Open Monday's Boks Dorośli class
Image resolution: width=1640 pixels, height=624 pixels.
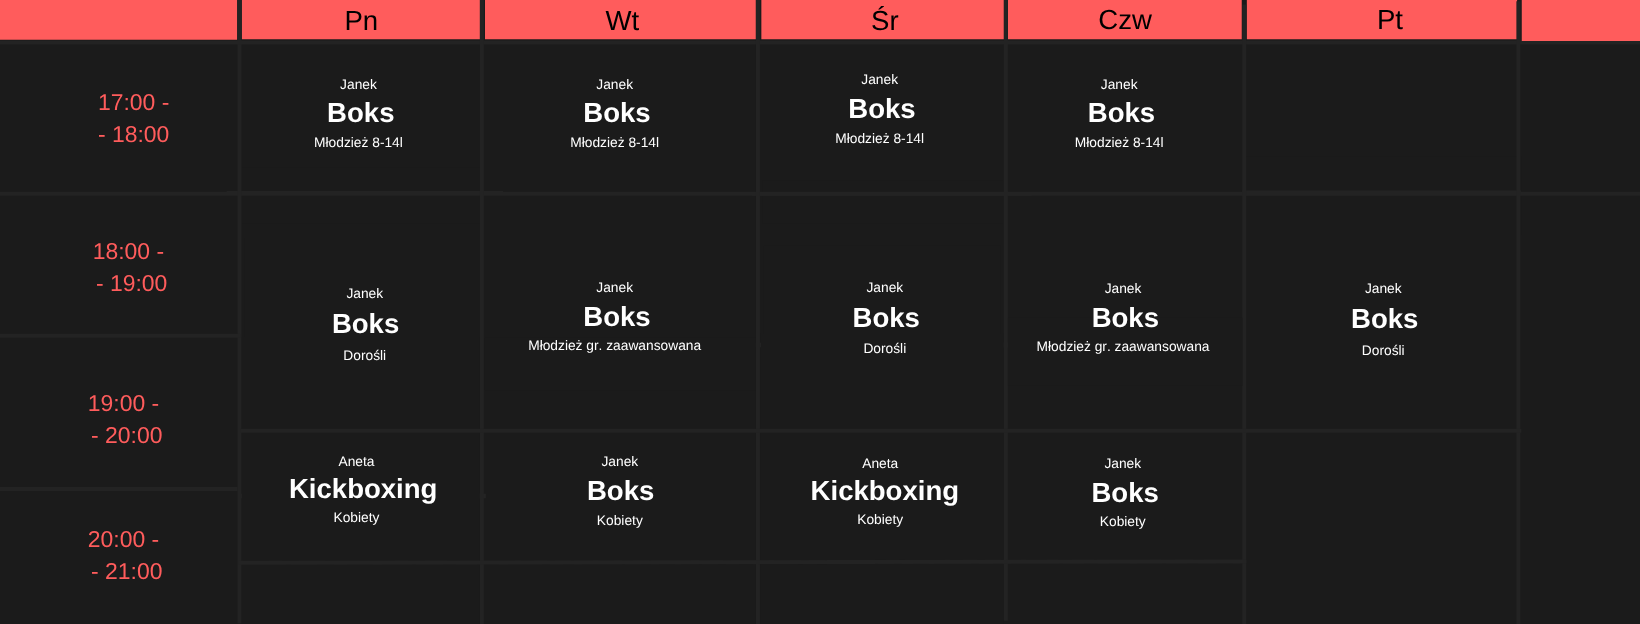[365, 324]
